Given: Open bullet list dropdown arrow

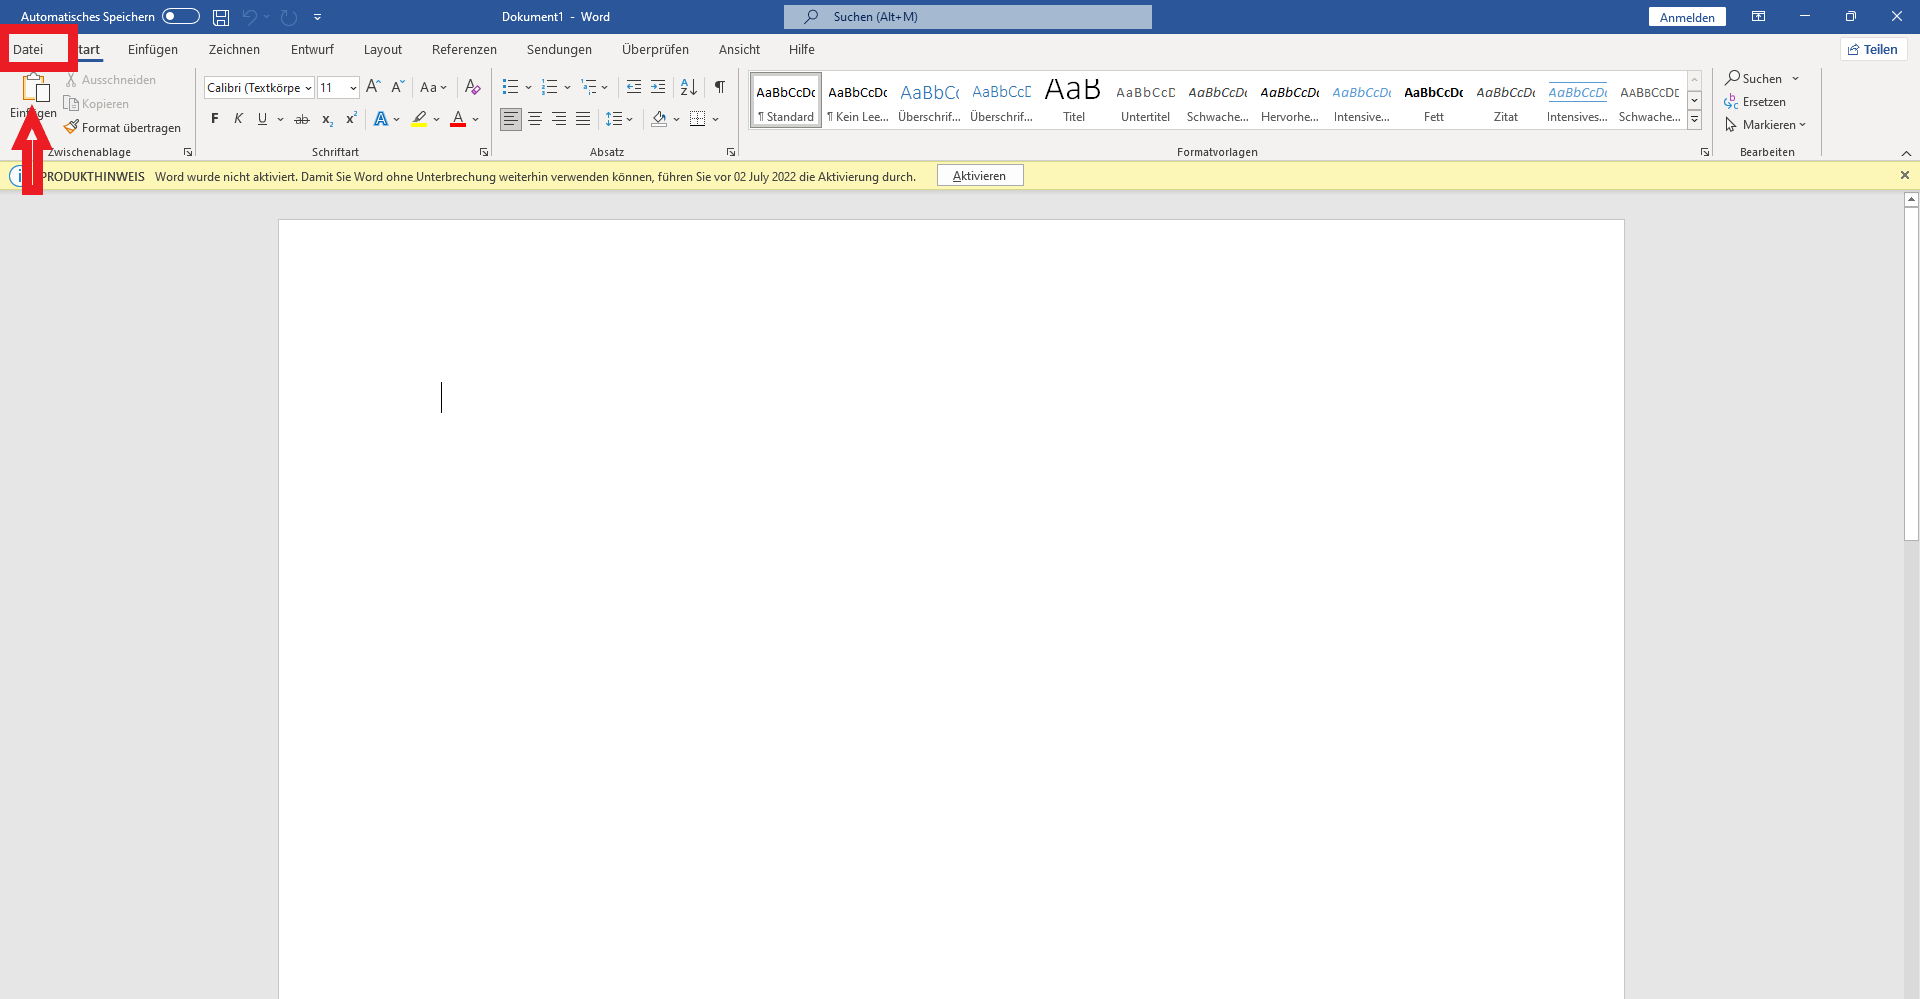Looking at the screenshot, I should coord(528,88).
